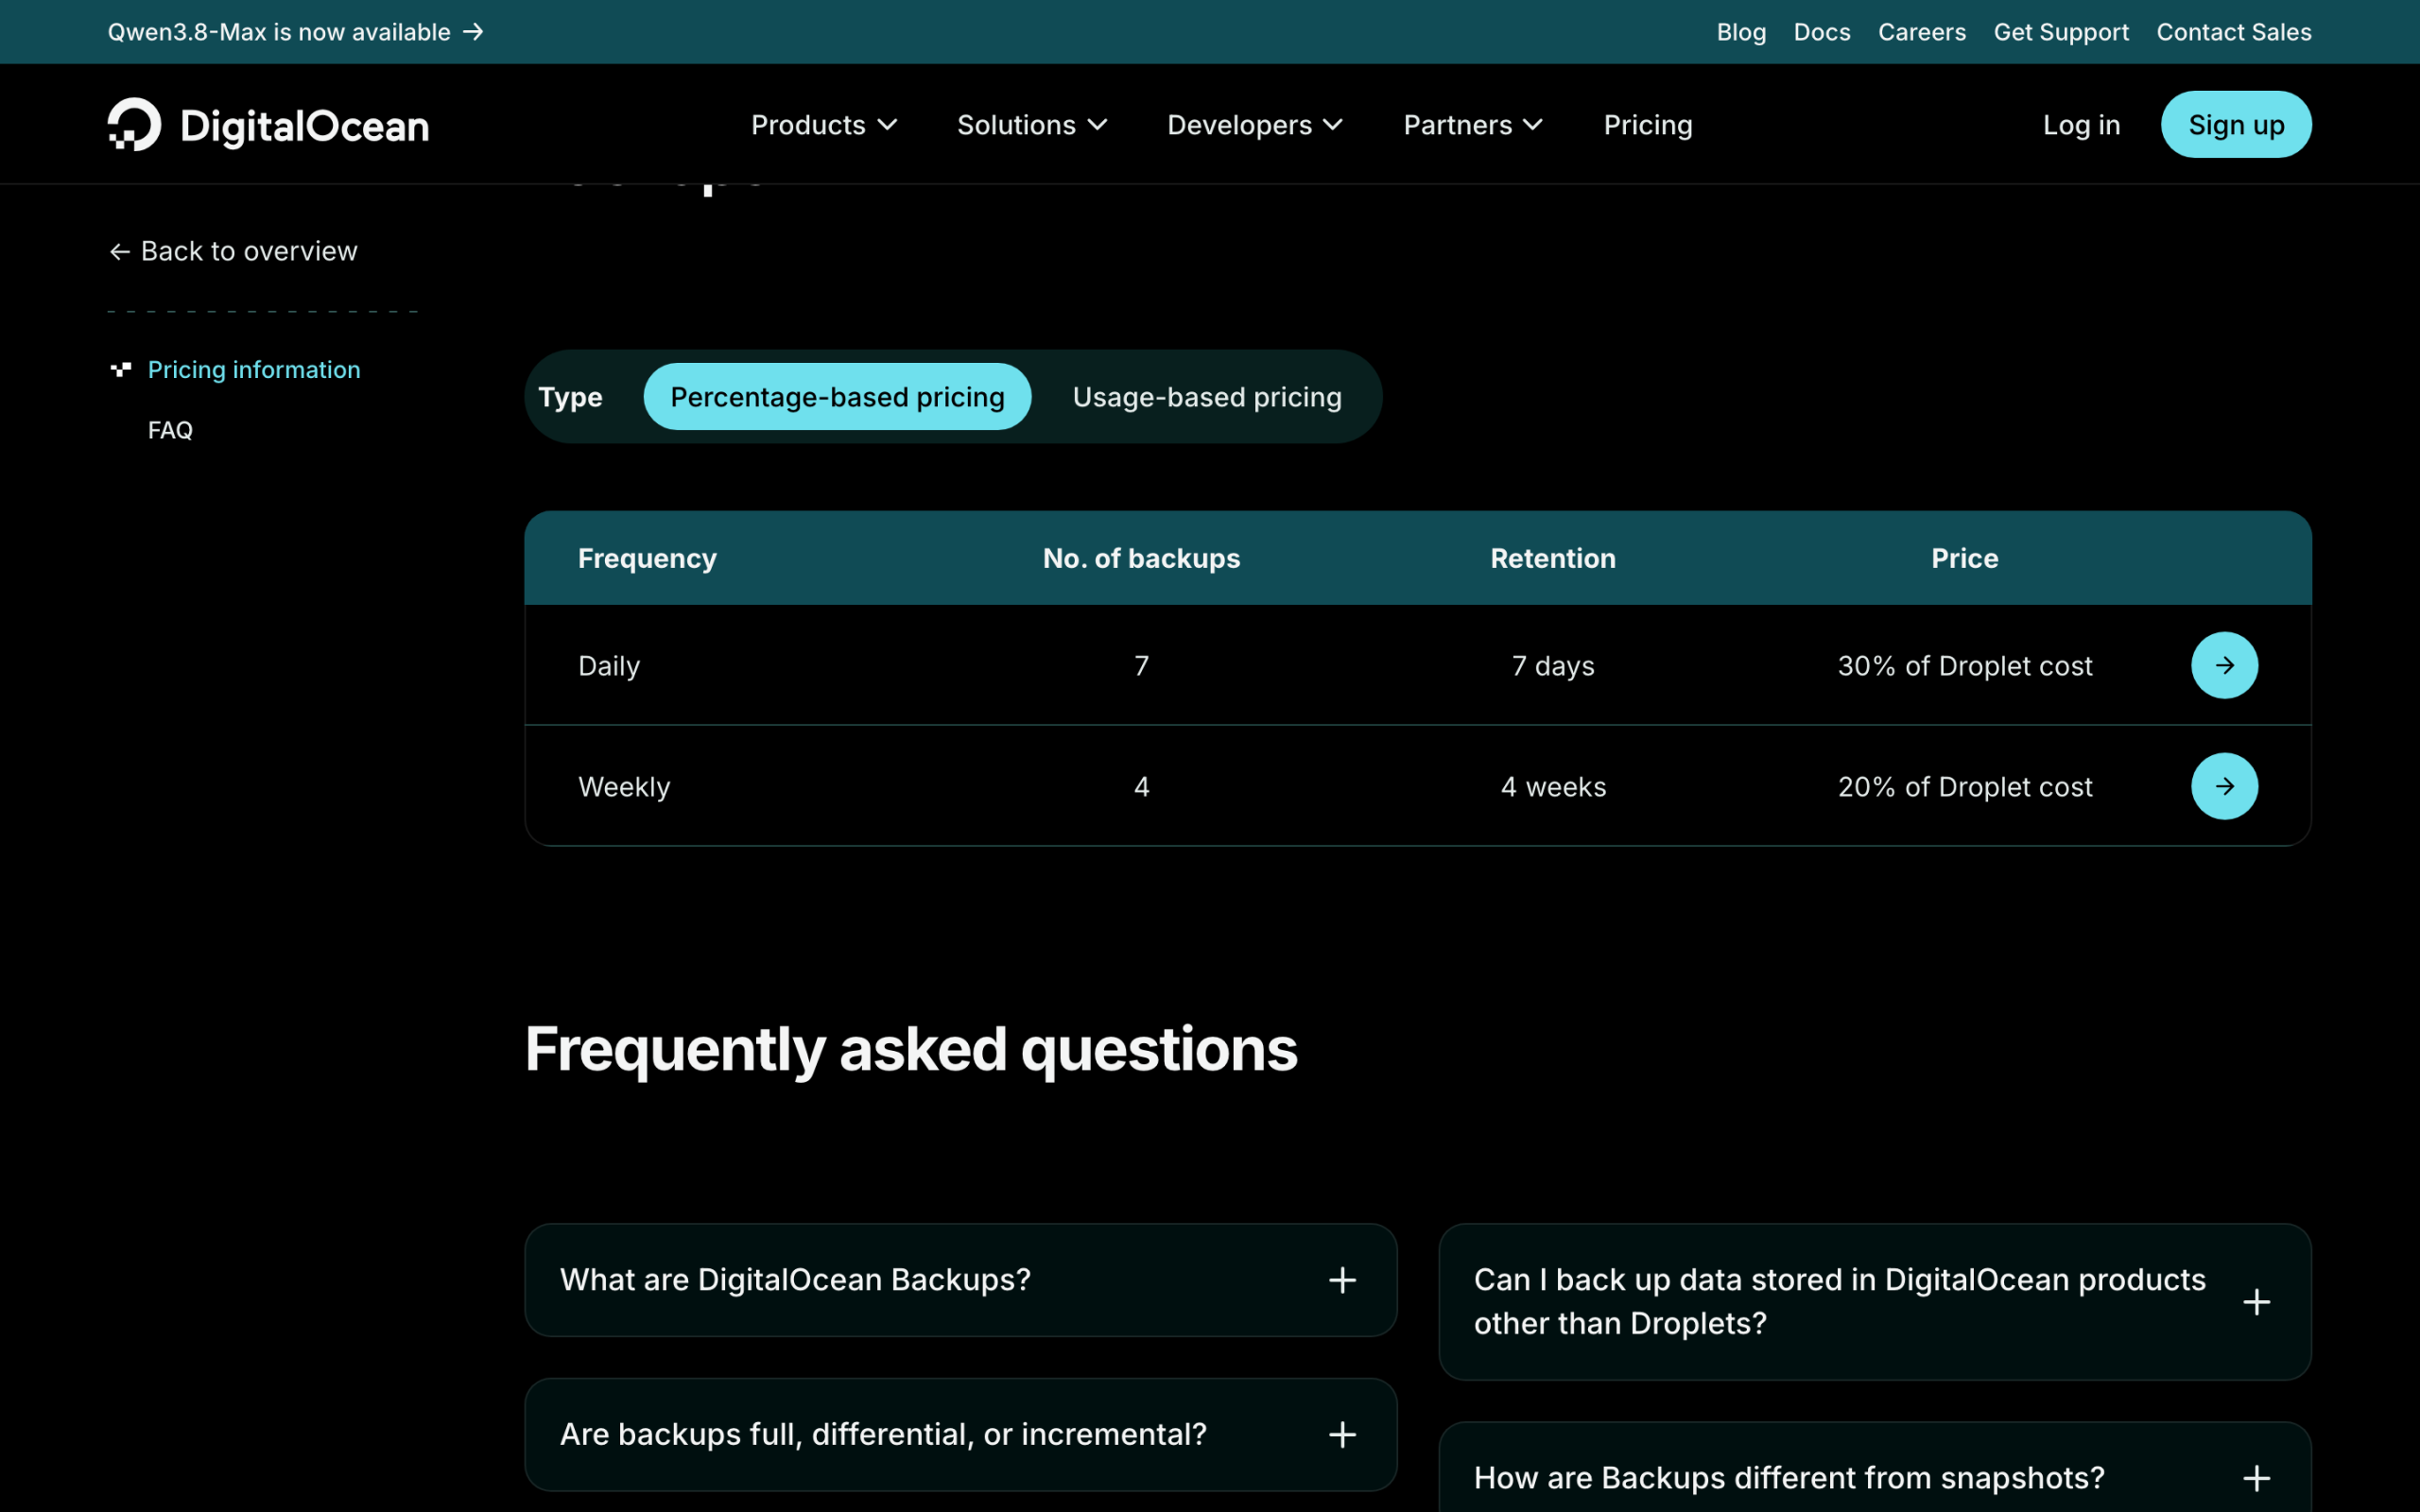Click the DigitalOcean logo icon

click(134, 125)
